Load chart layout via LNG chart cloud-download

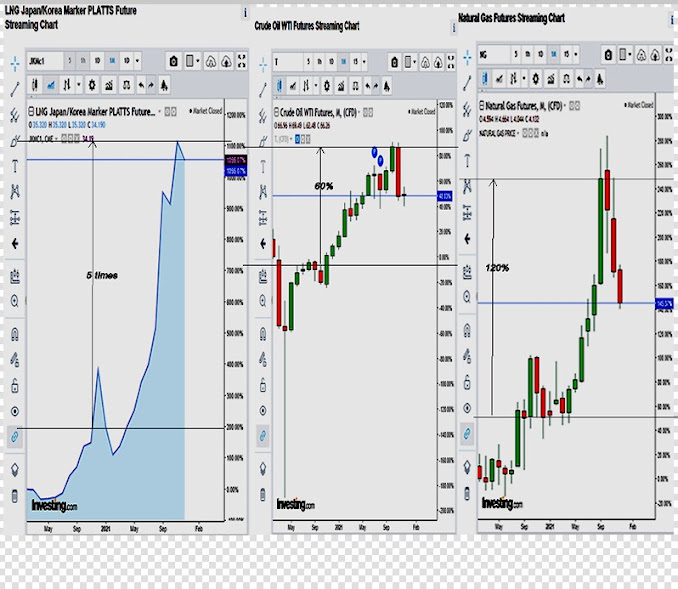tap(211, 61)
